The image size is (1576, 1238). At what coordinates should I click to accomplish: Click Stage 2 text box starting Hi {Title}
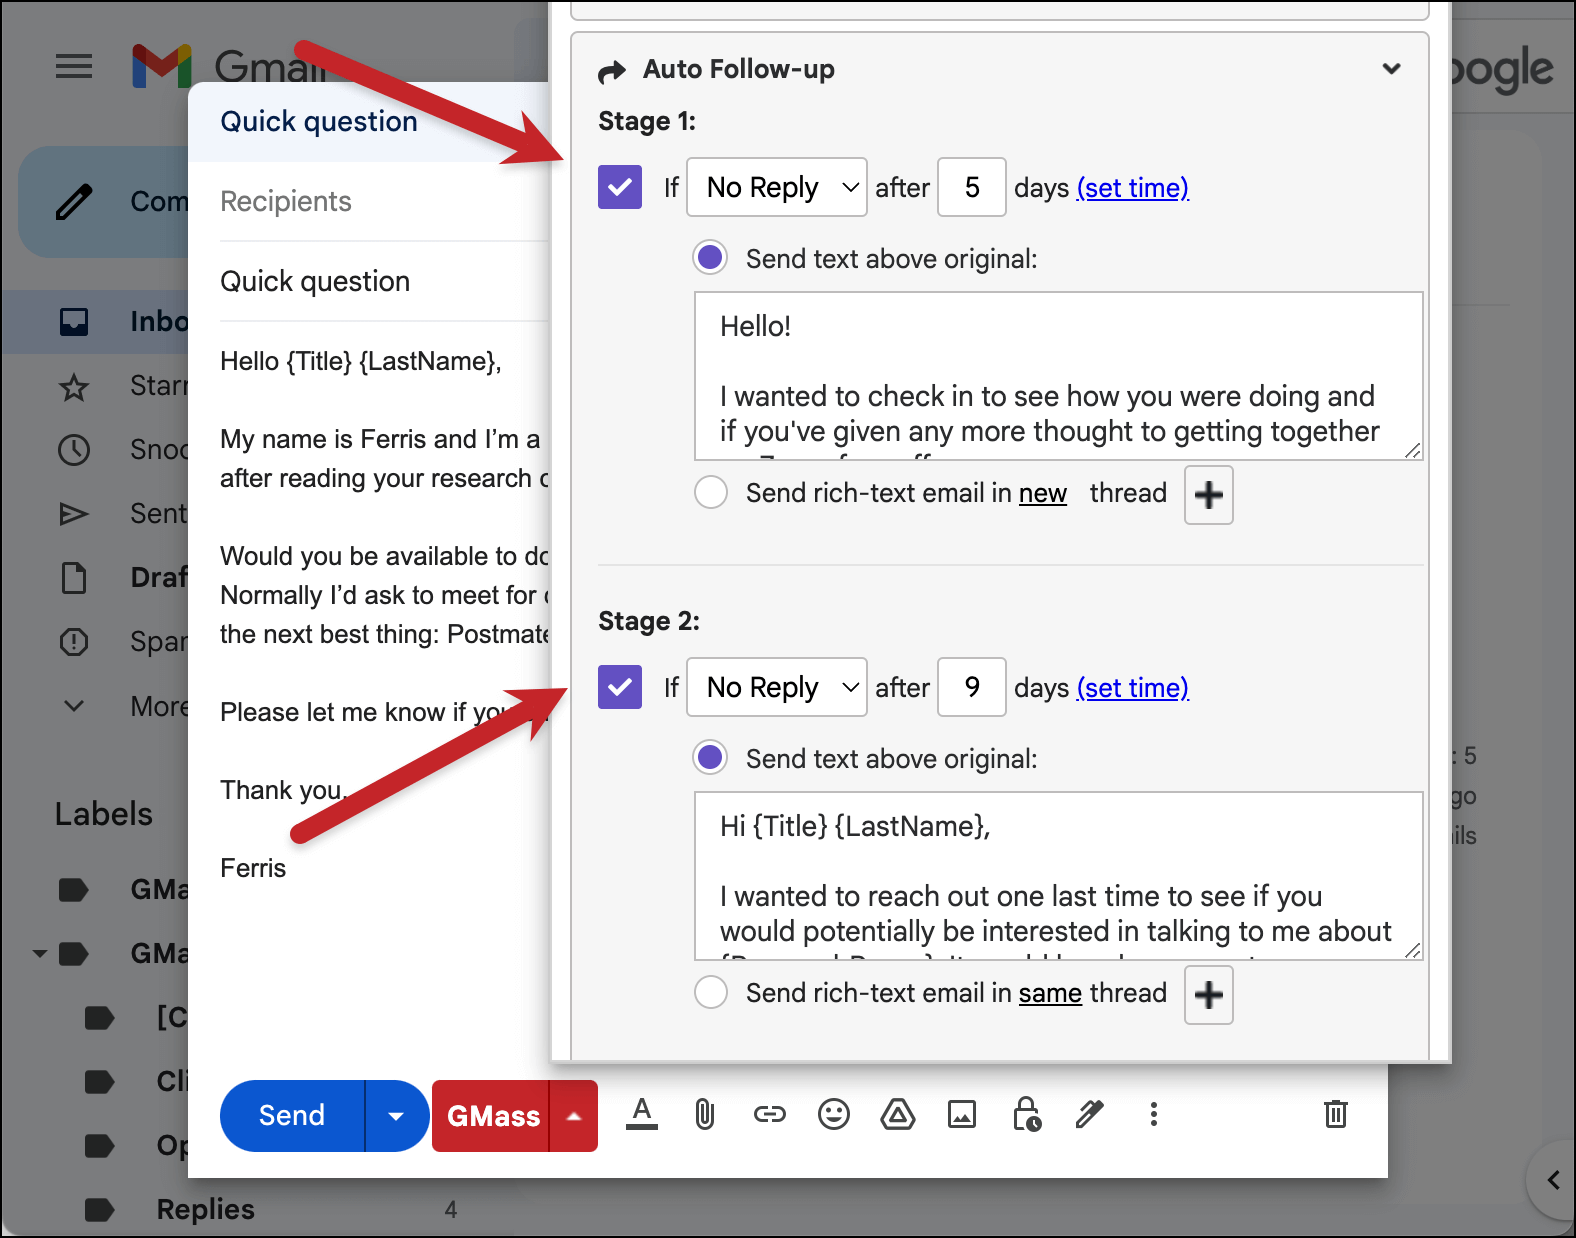(x=1059, y=876)
